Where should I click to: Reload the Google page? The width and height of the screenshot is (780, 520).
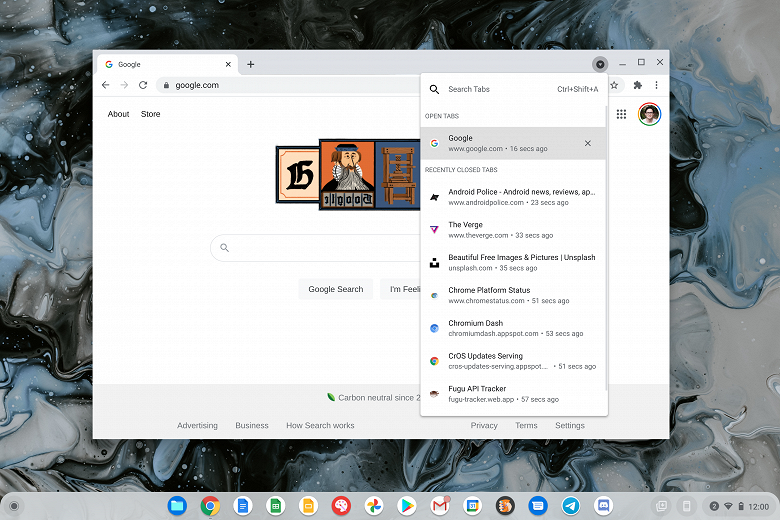pyautogui.click(x=143, y=85)
